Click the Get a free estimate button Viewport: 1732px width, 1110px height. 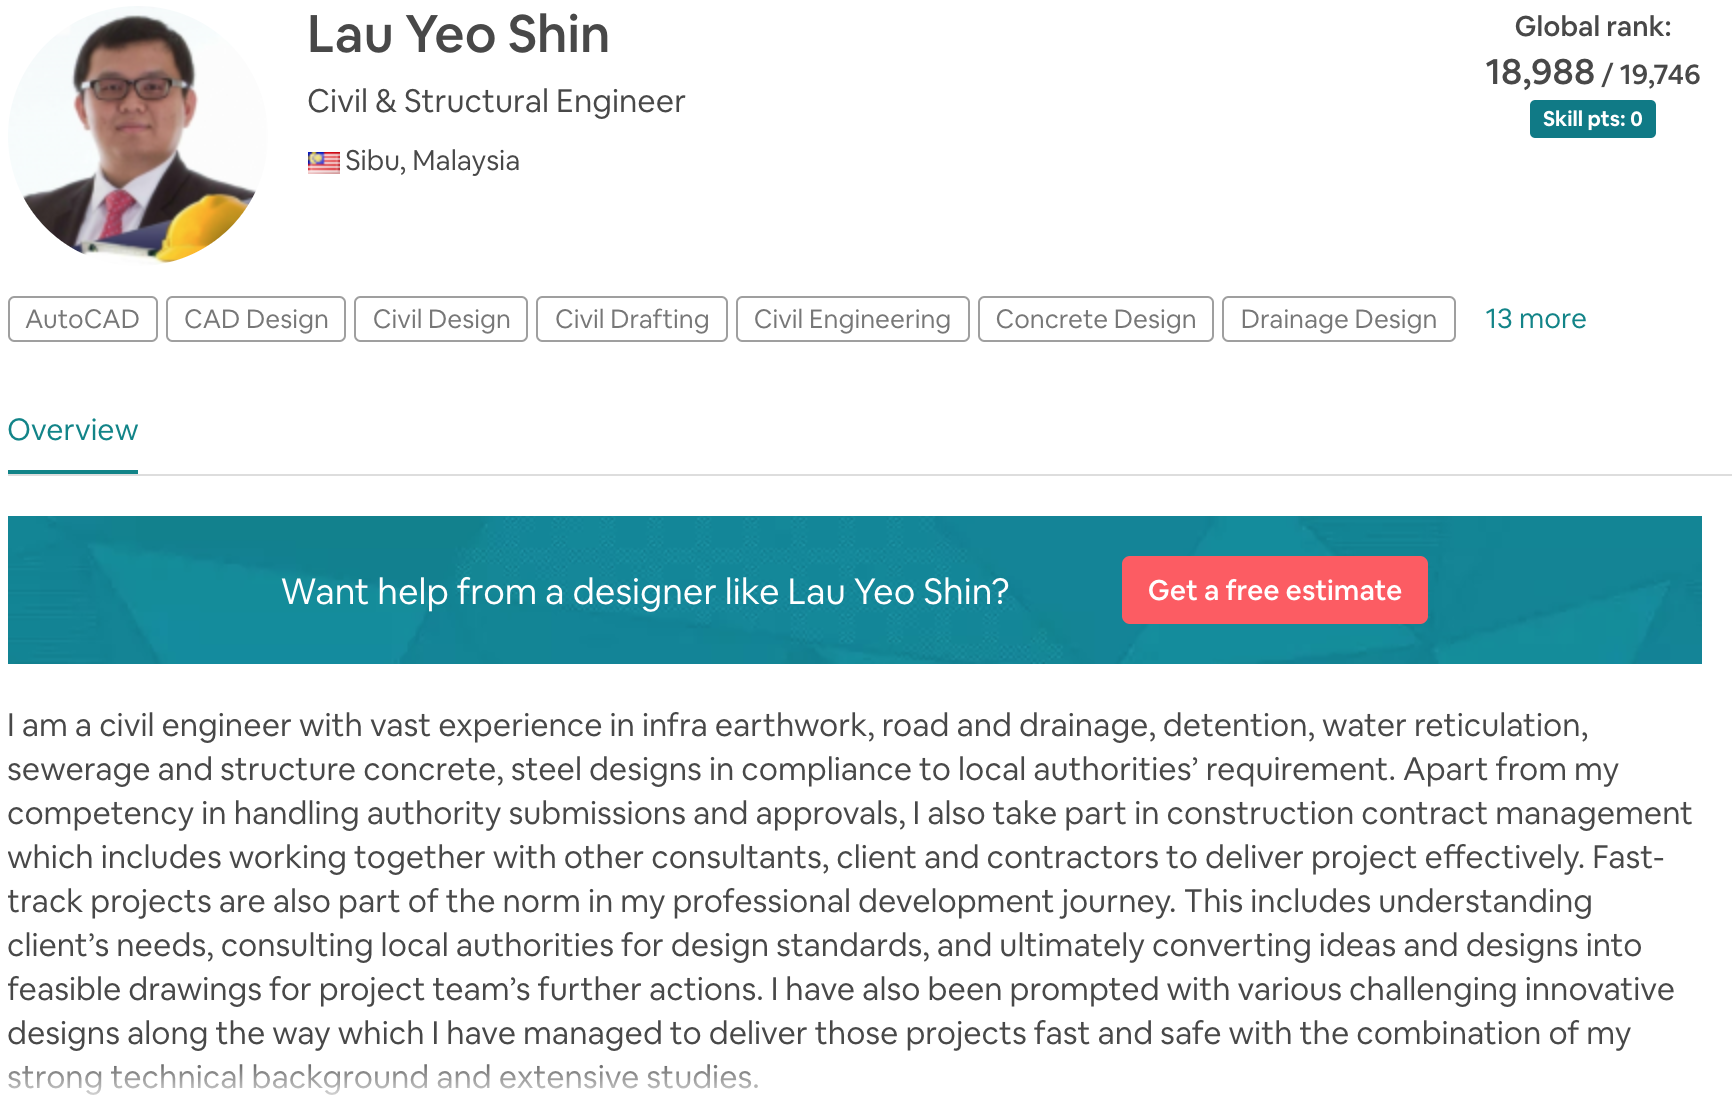(1274, 590)
